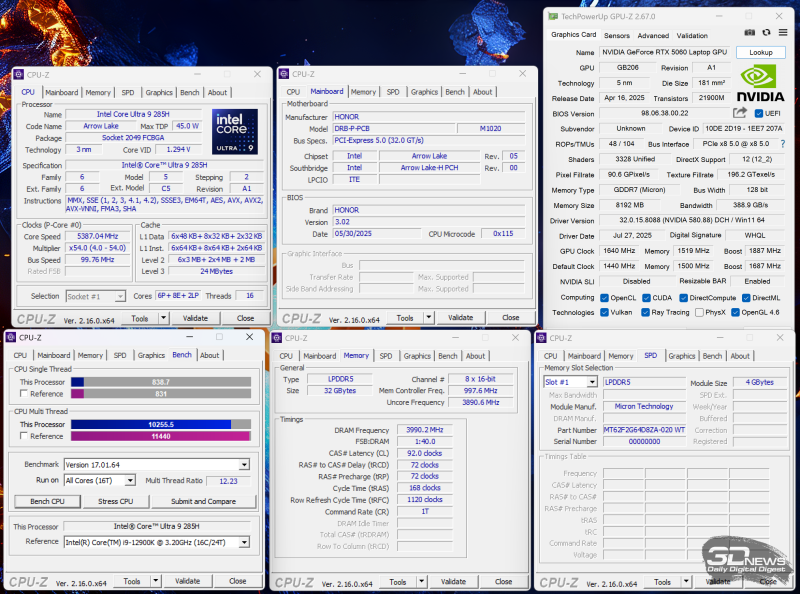Click the Intel Core Ultra 9 logo
This screenshot has height=594, width=800.
click(234, 131)
